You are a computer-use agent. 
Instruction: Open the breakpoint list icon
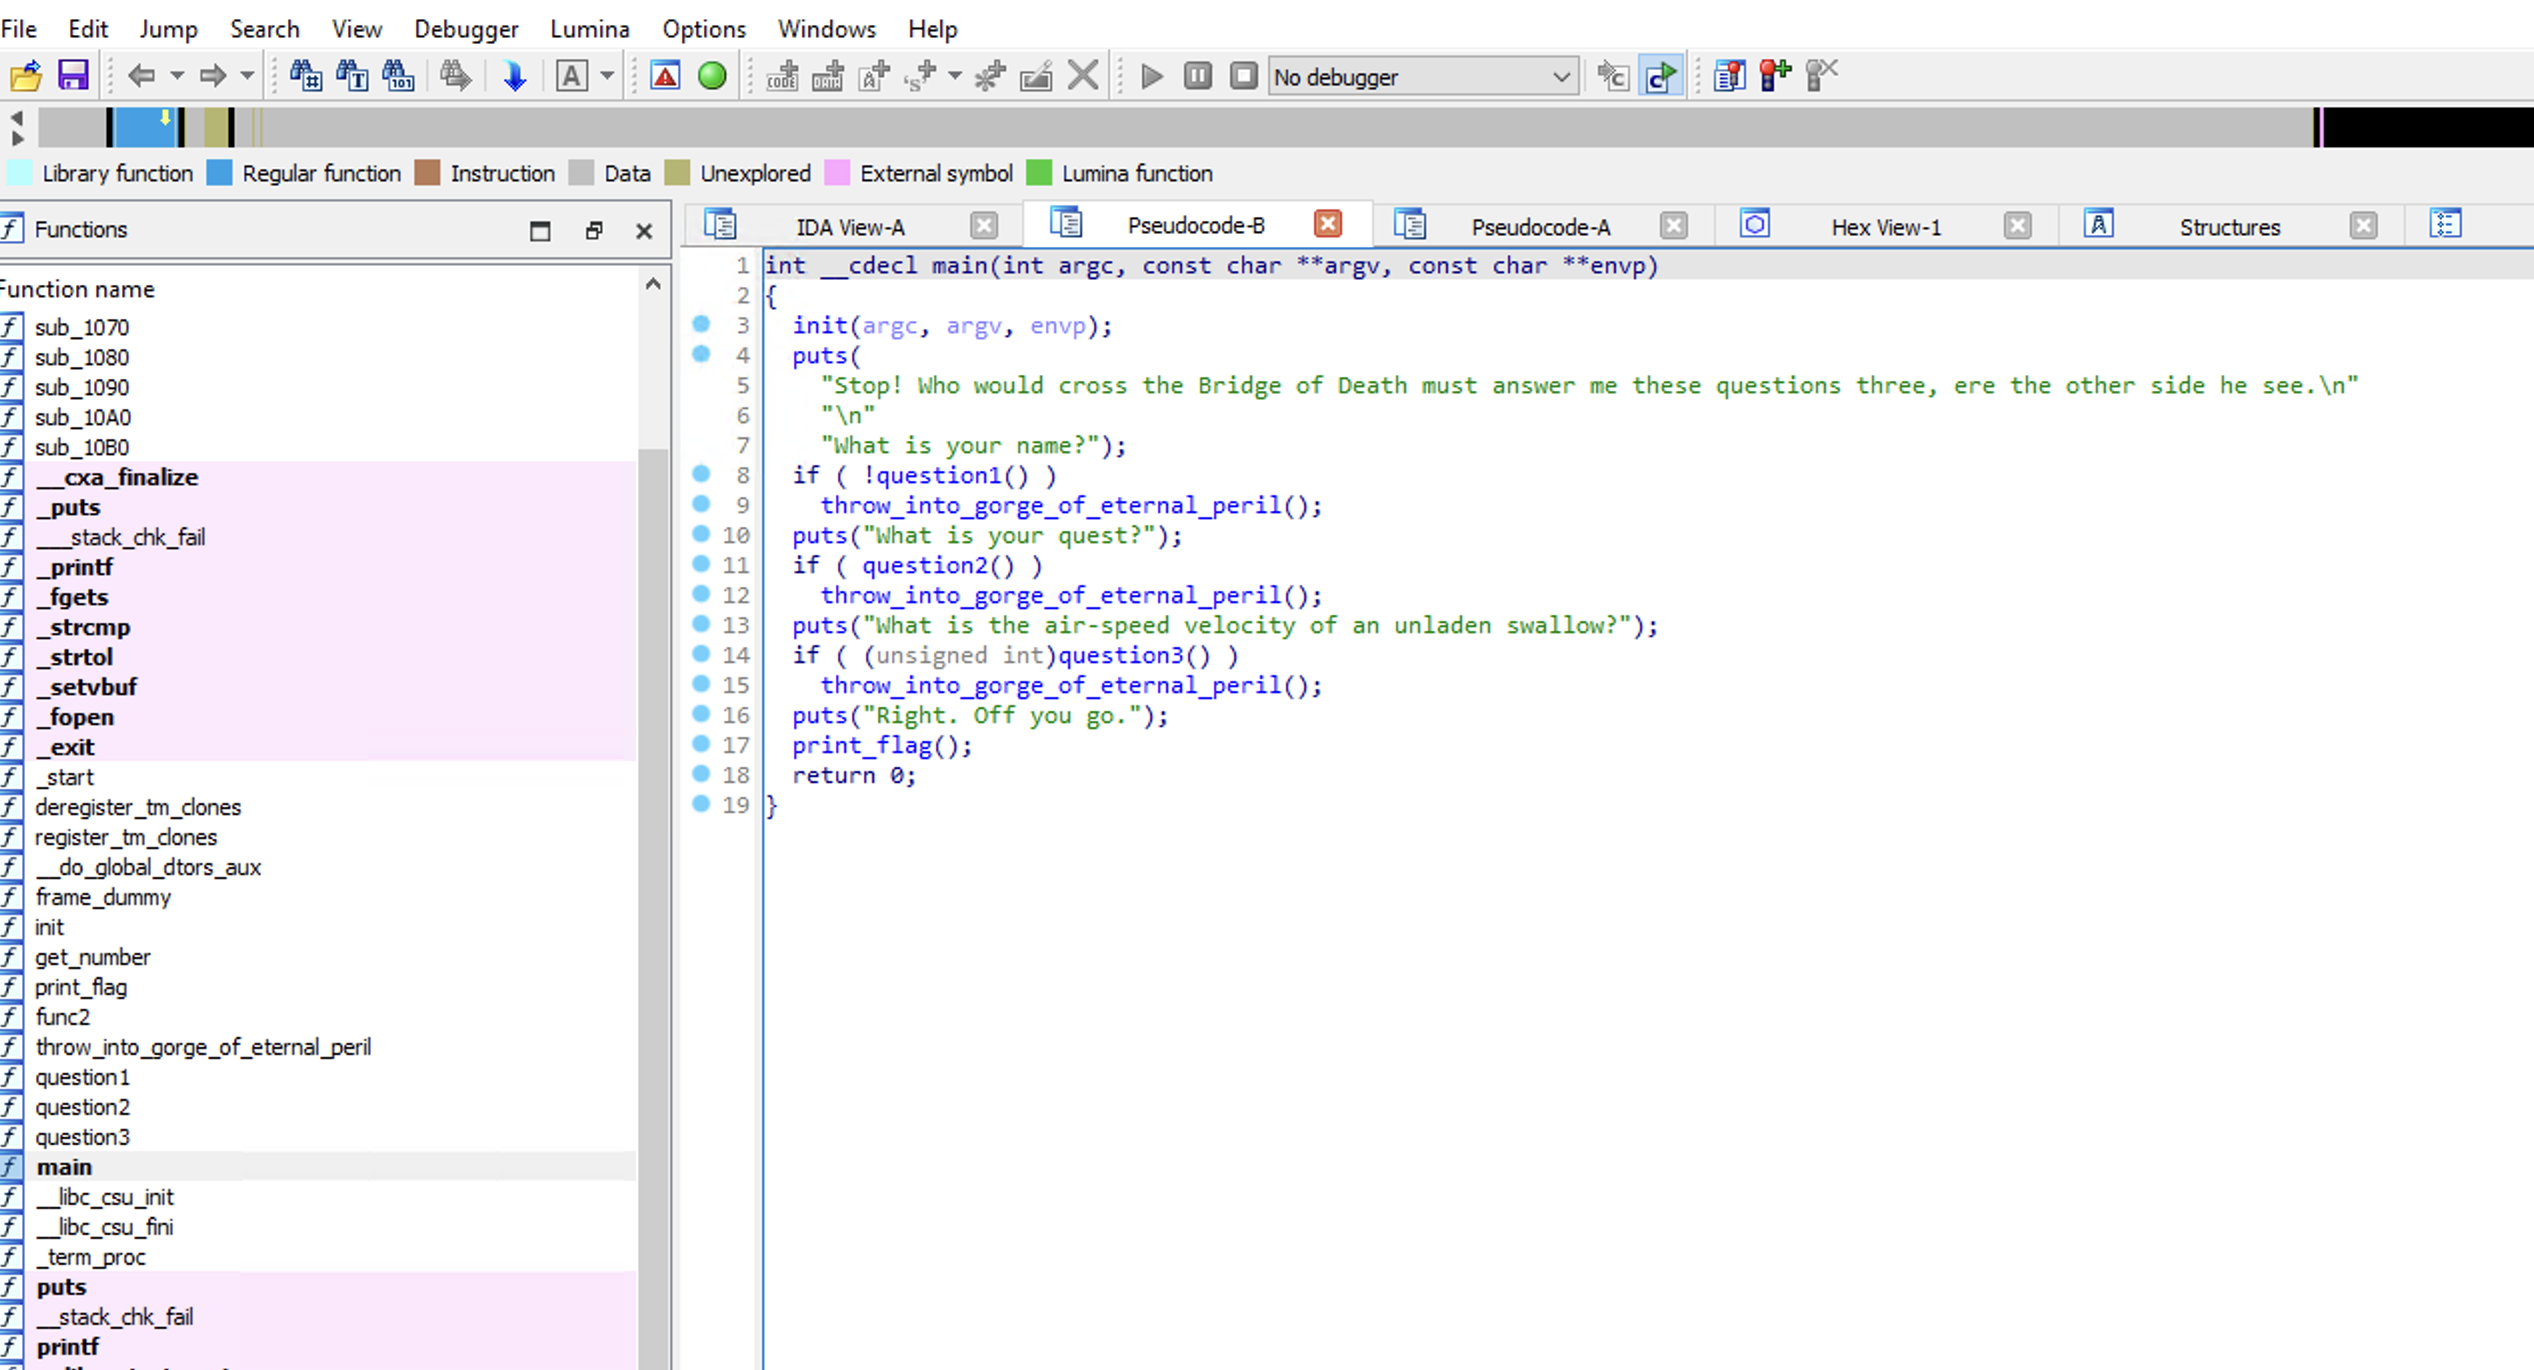tap(1729, 76)
